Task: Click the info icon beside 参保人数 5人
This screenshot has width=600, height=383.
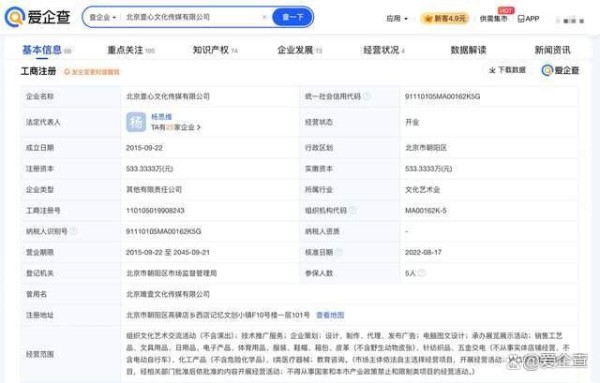Action: (x=422, y=273)
